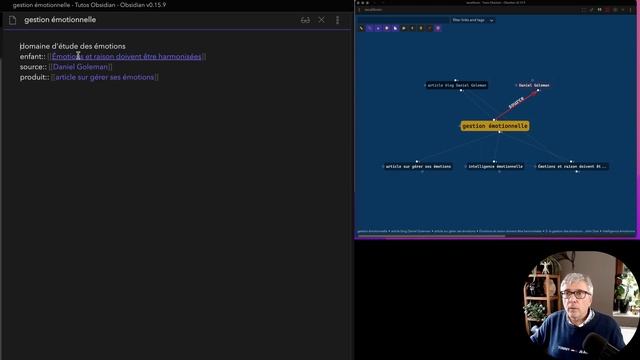Image resolution: width=640 pixels, height=360 pixels.
Task: Click the pencil icon in graph toolbar
Action: (361, 28)
